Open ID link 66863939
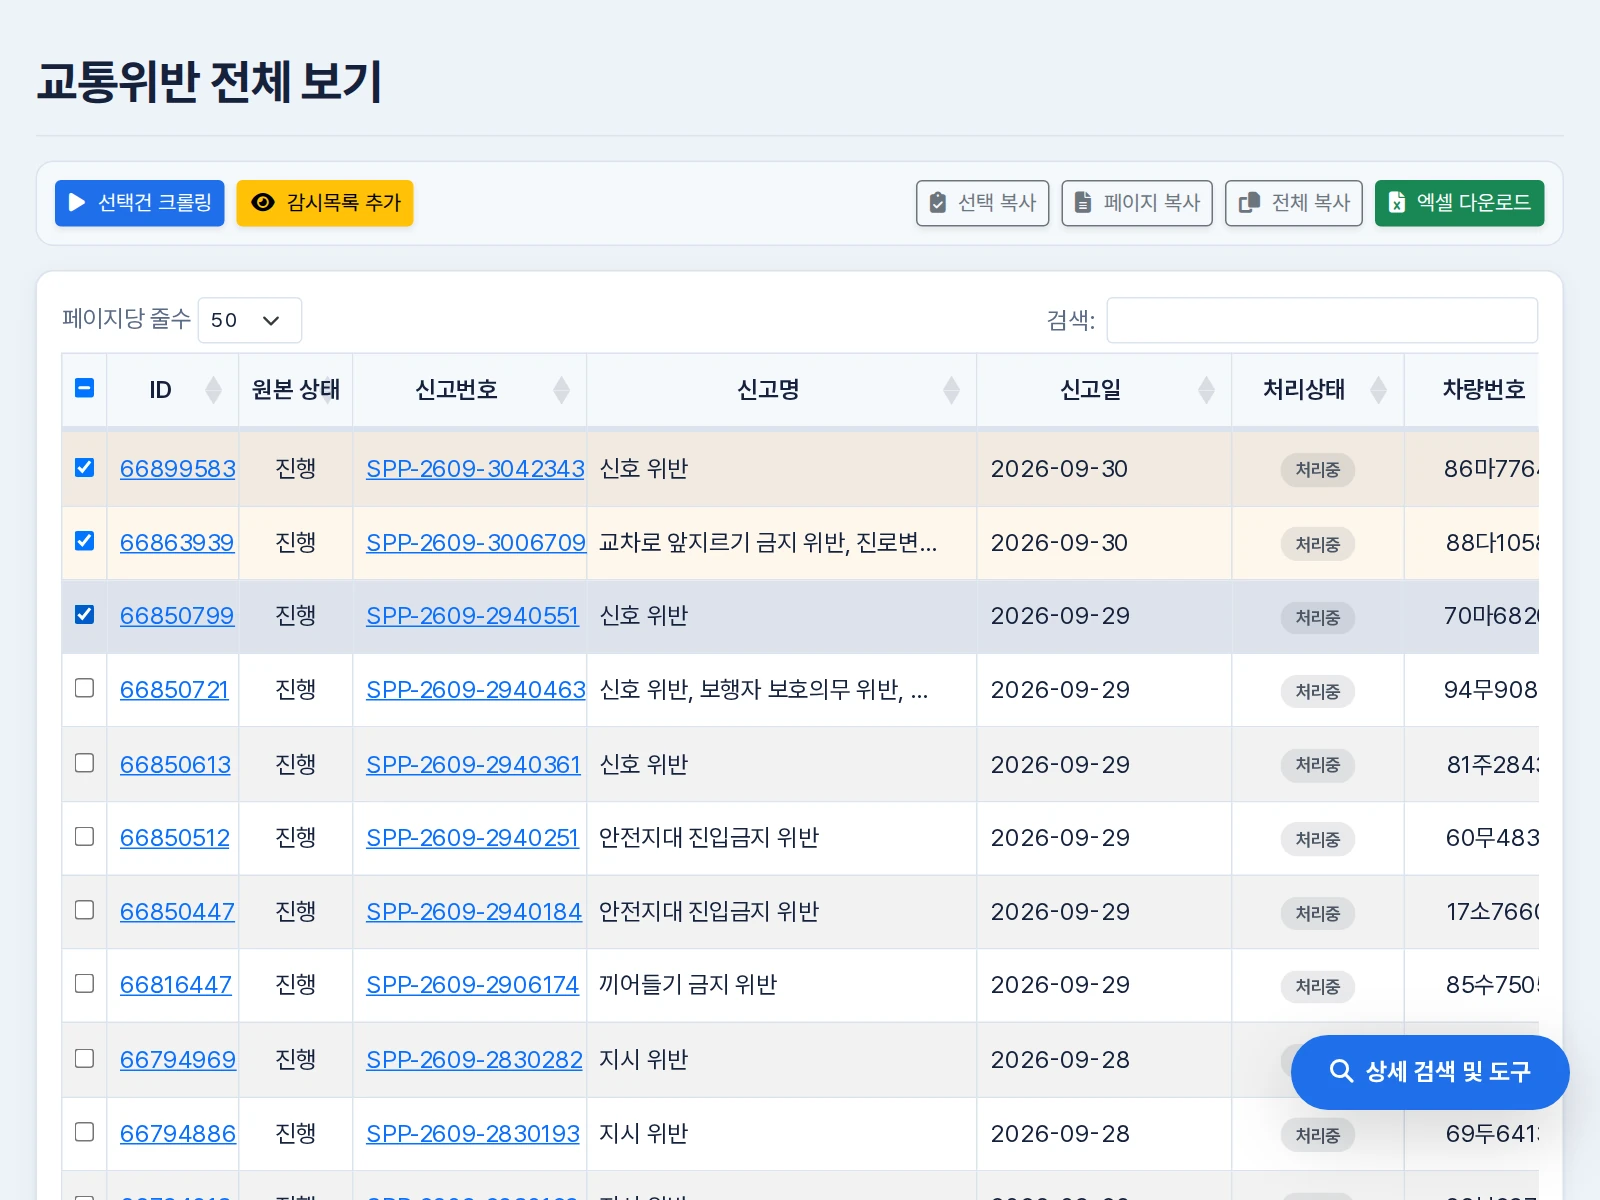The image size is (1600, 1200). coord(177,543)
